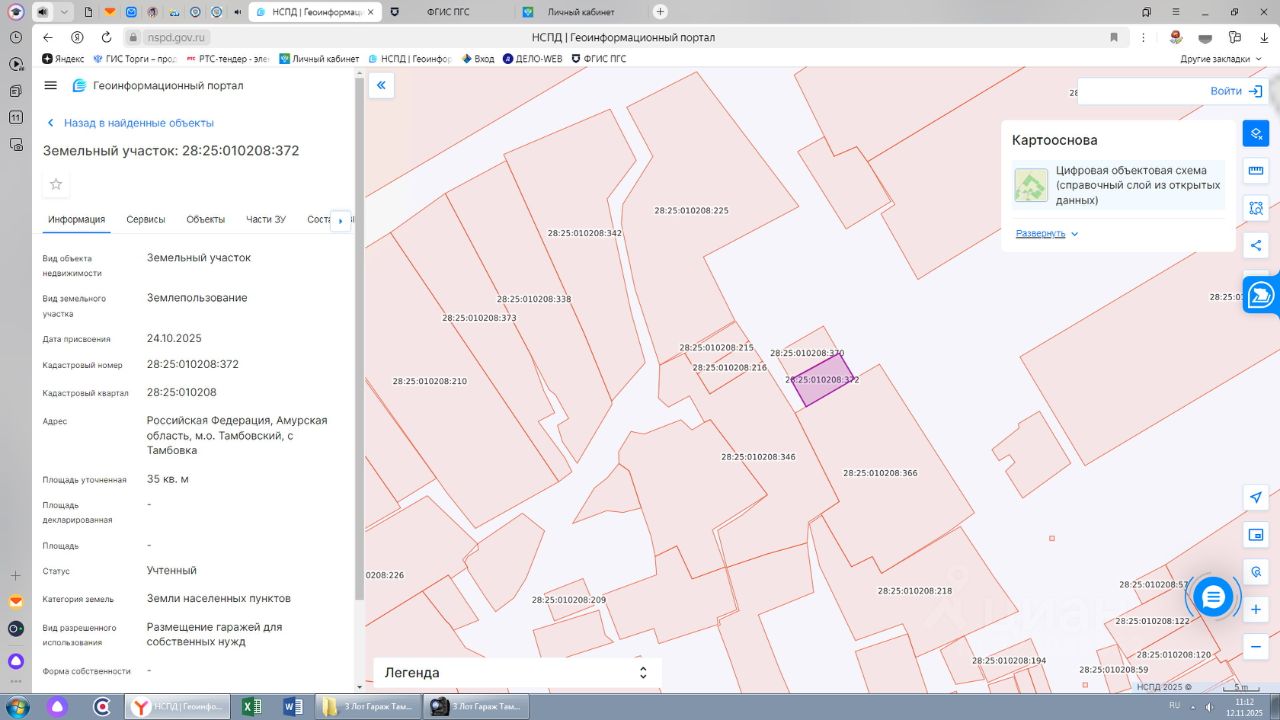Click the highlighted parcel 28:25:010208:372 on map

[x=823, y=381]
